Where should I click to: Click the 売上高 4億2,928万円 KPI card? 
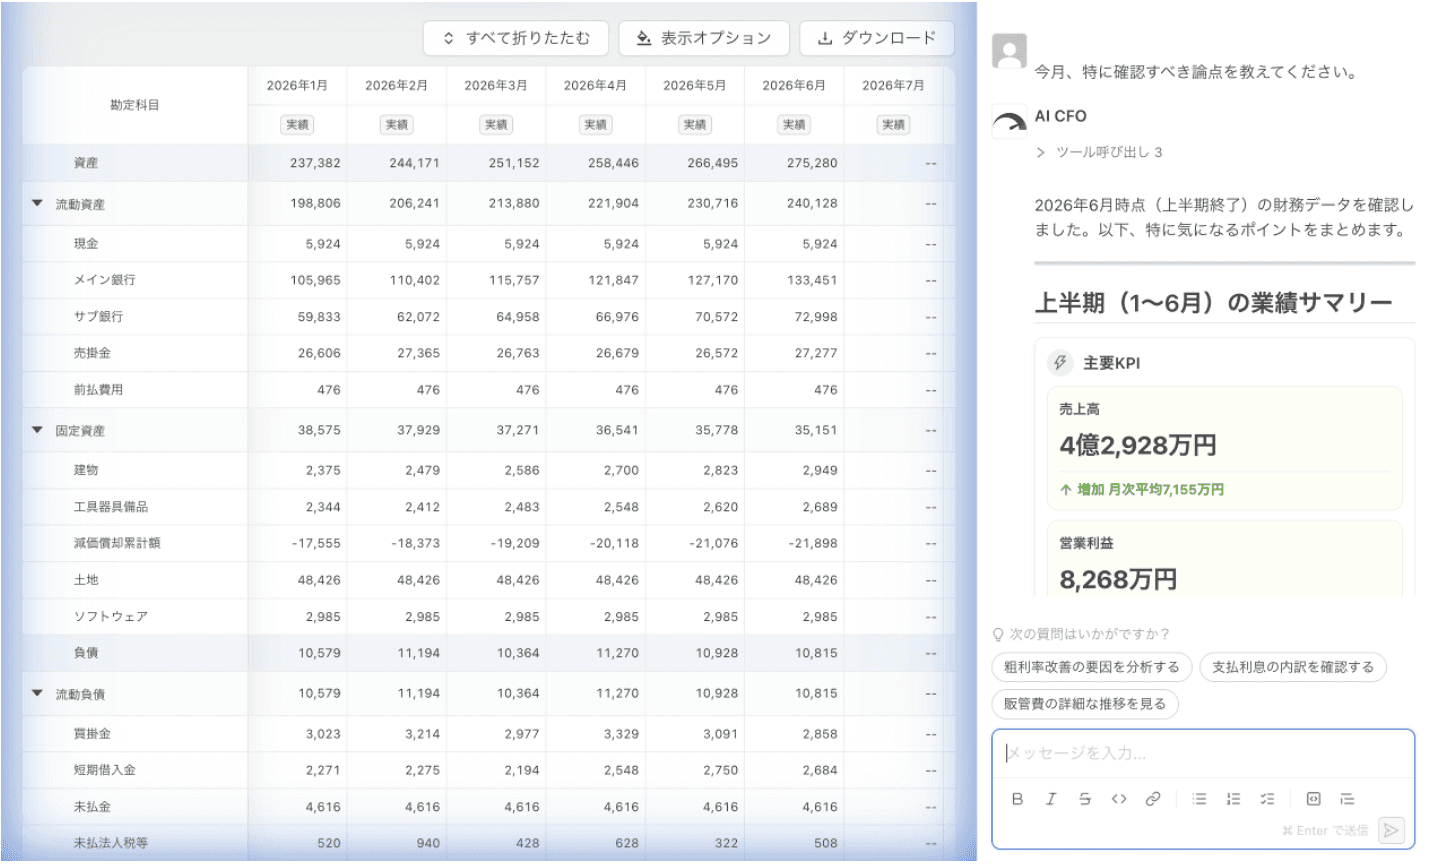click(x=1224, y=448)
